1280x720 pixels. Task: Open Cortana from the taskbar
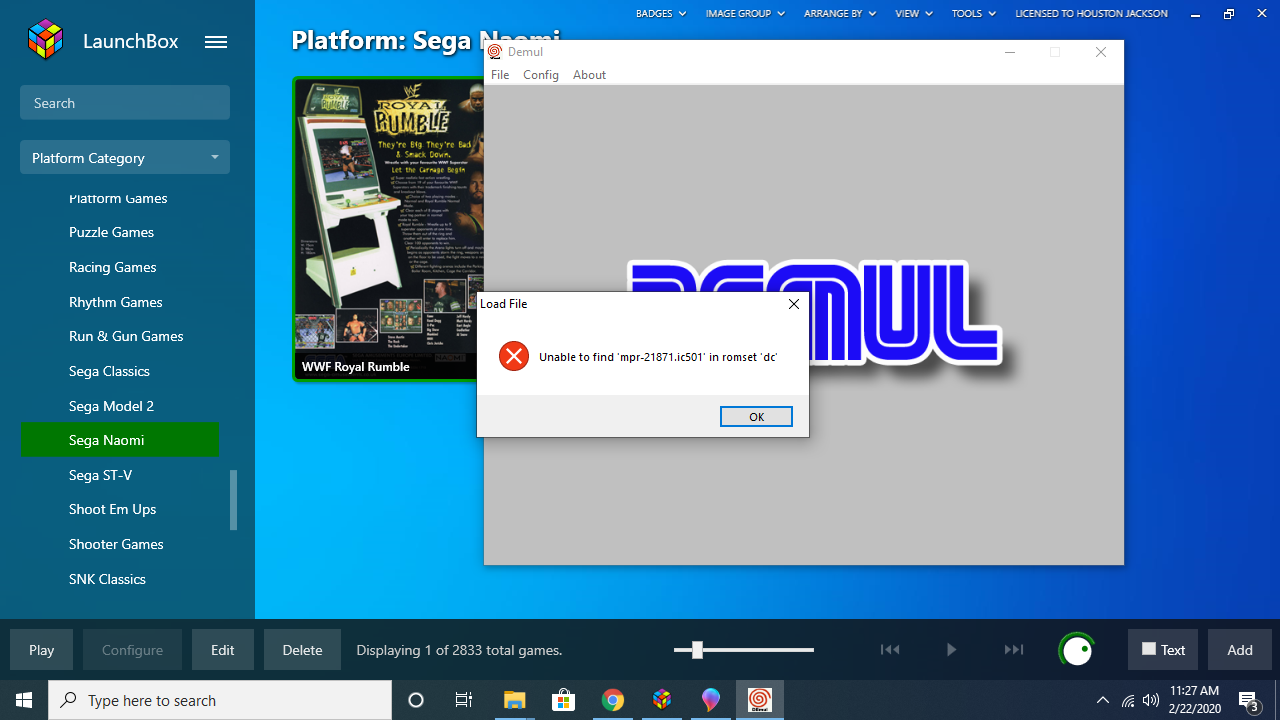click(x=416, y=700)
